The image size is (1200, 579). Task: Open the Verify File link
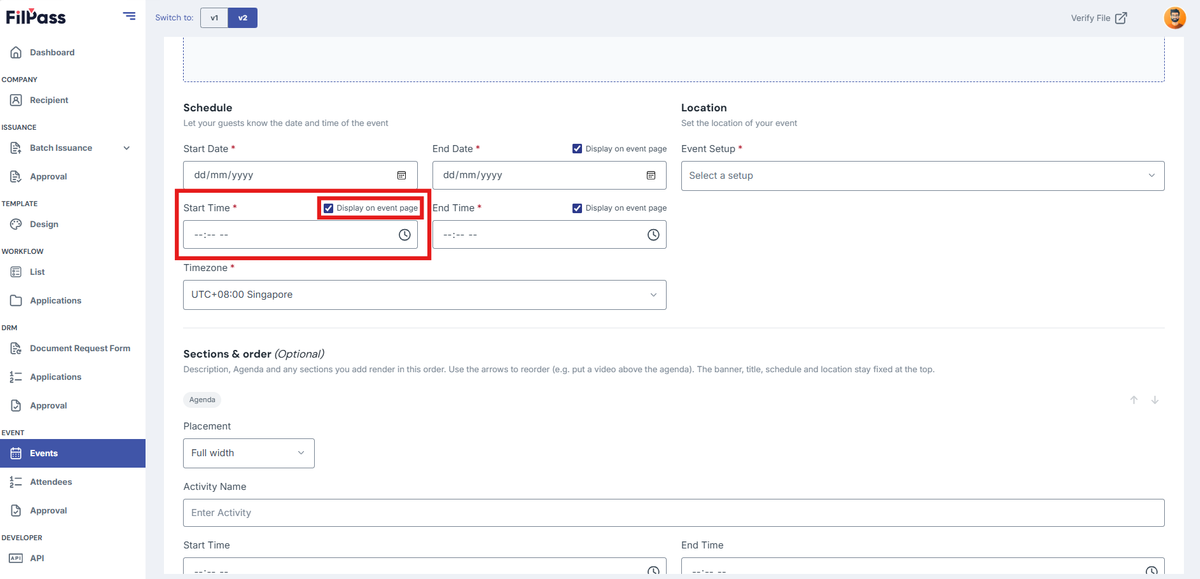tap(1099, 18)
